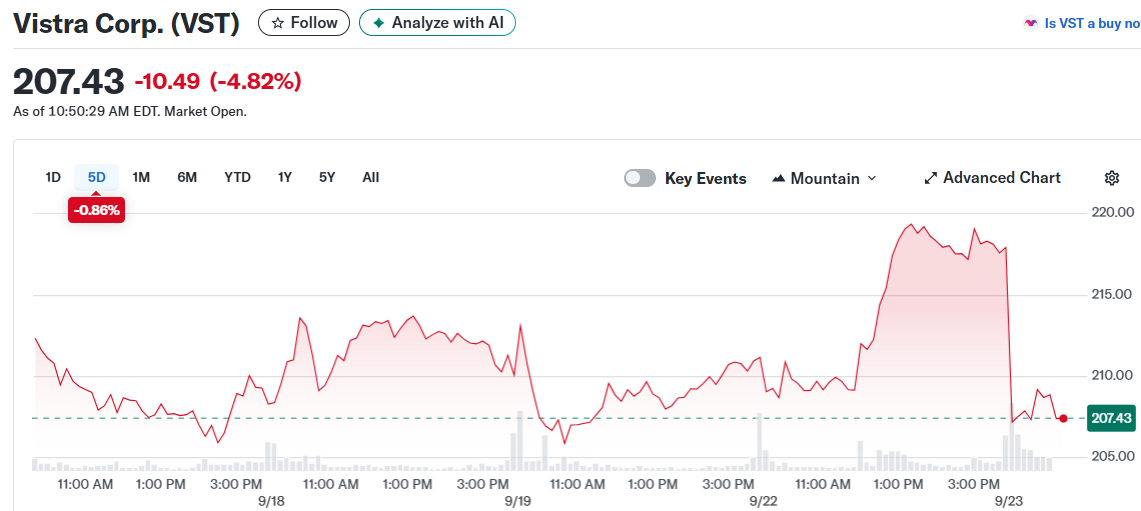The image size is (1141, 511).
Task: Click the Mountain chart type icon
Action: pyautogui.click(x=779, y=178)
